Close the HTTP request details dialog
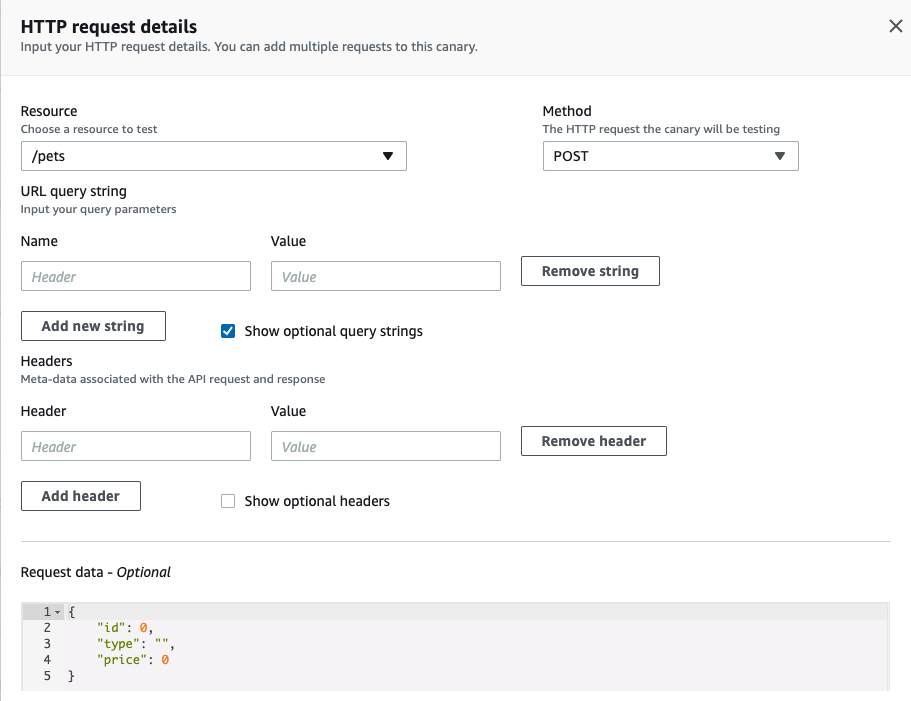911x701 pixels. [895, 26]
